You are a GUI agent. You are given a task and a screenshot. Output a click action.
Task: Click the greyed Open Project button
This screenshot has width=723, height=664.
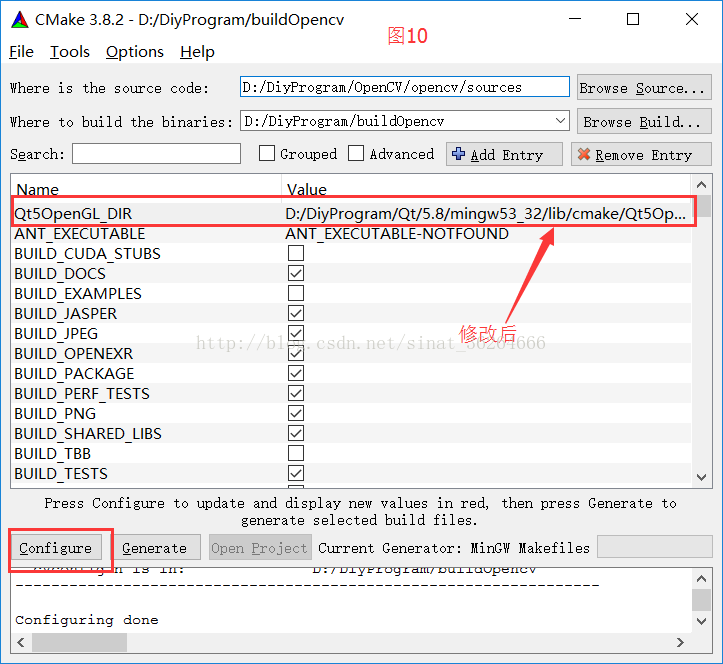[260, 547]
